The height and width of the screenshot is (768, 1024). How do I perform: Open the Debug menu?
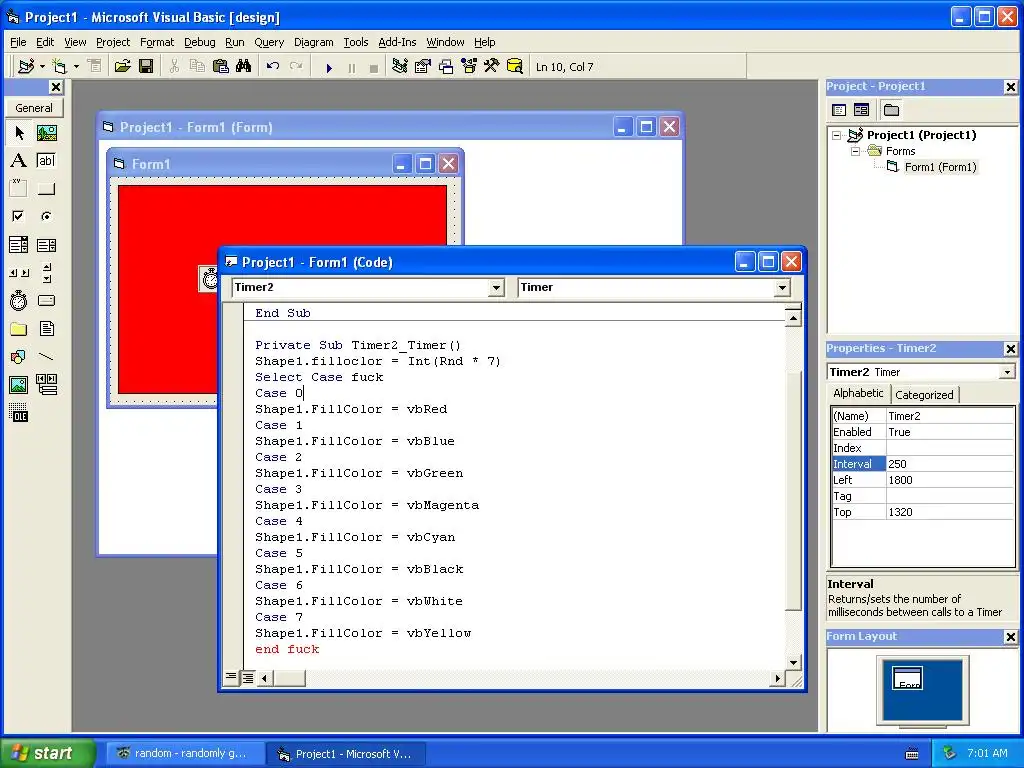point(199,42)
